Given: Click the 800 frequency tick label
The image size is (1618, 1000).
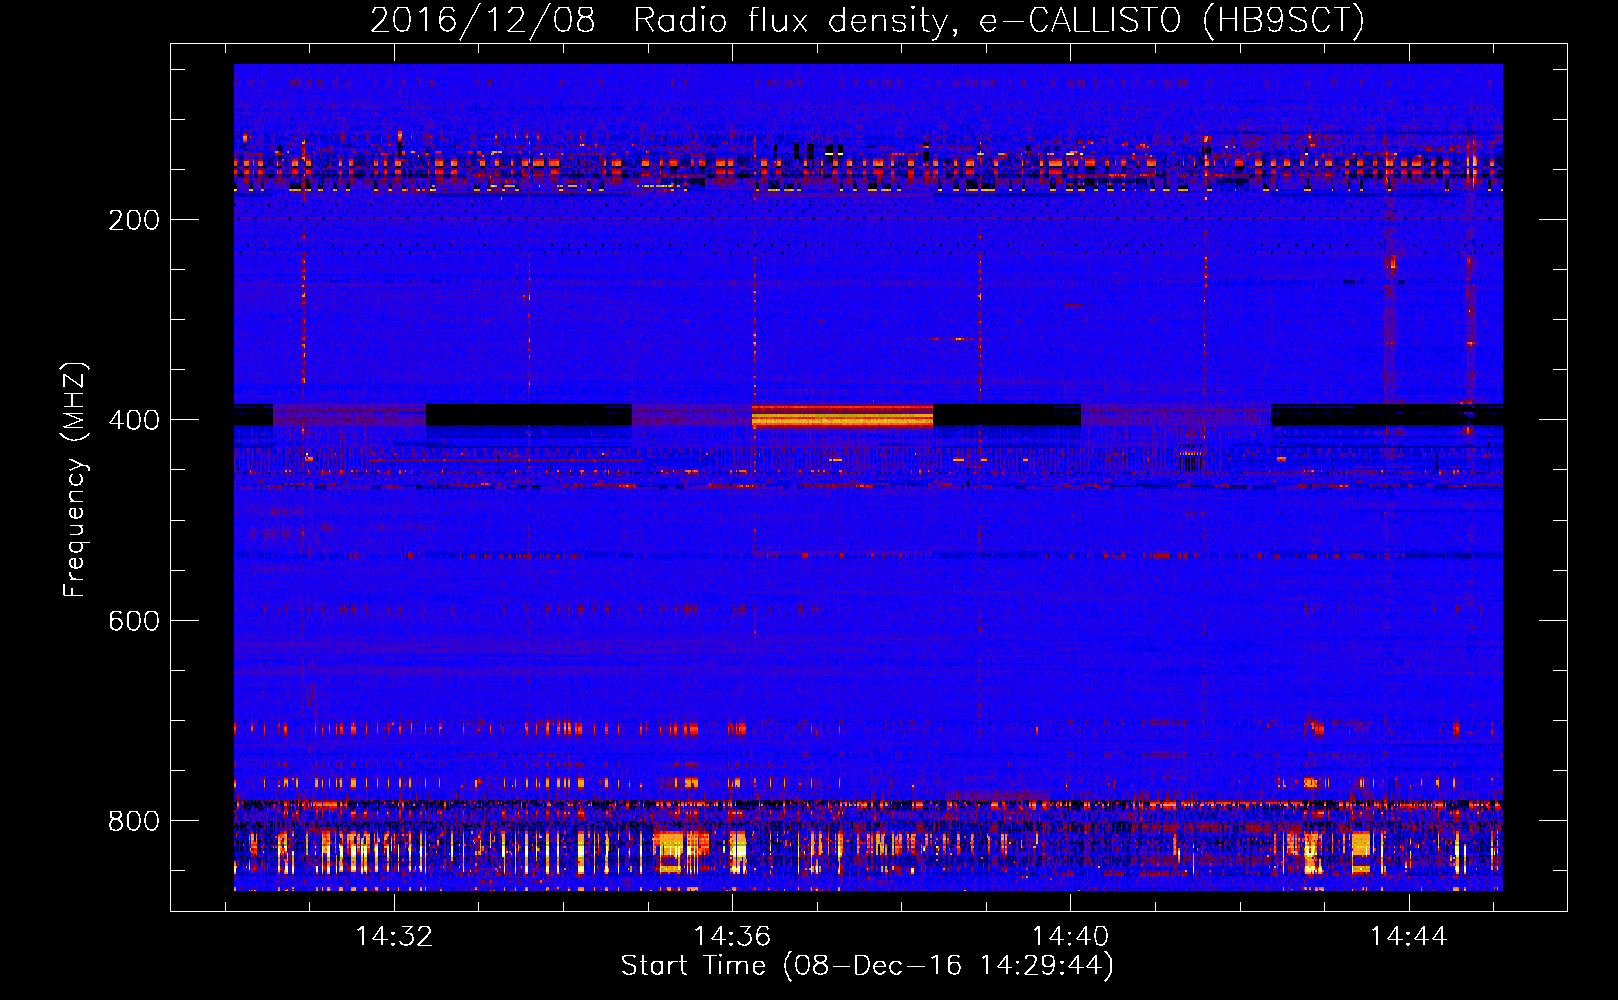Looking at the screenshot, I should (x=134, y=821).
